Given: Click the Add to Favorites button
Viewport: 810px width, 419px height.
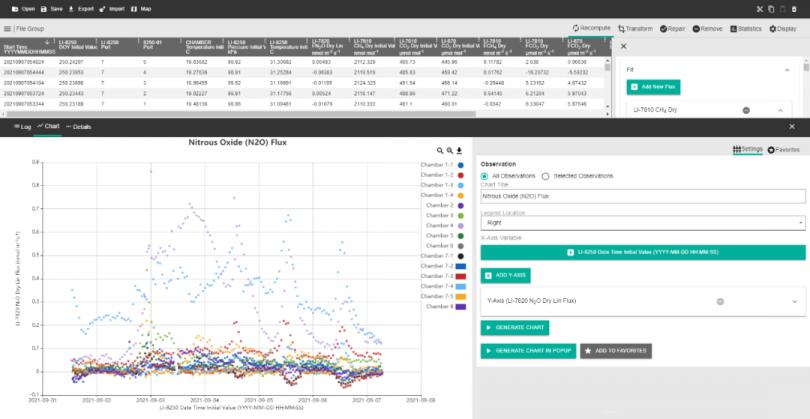Looking at the screenshot, I should pyautogui.click(x=618, y=351).
